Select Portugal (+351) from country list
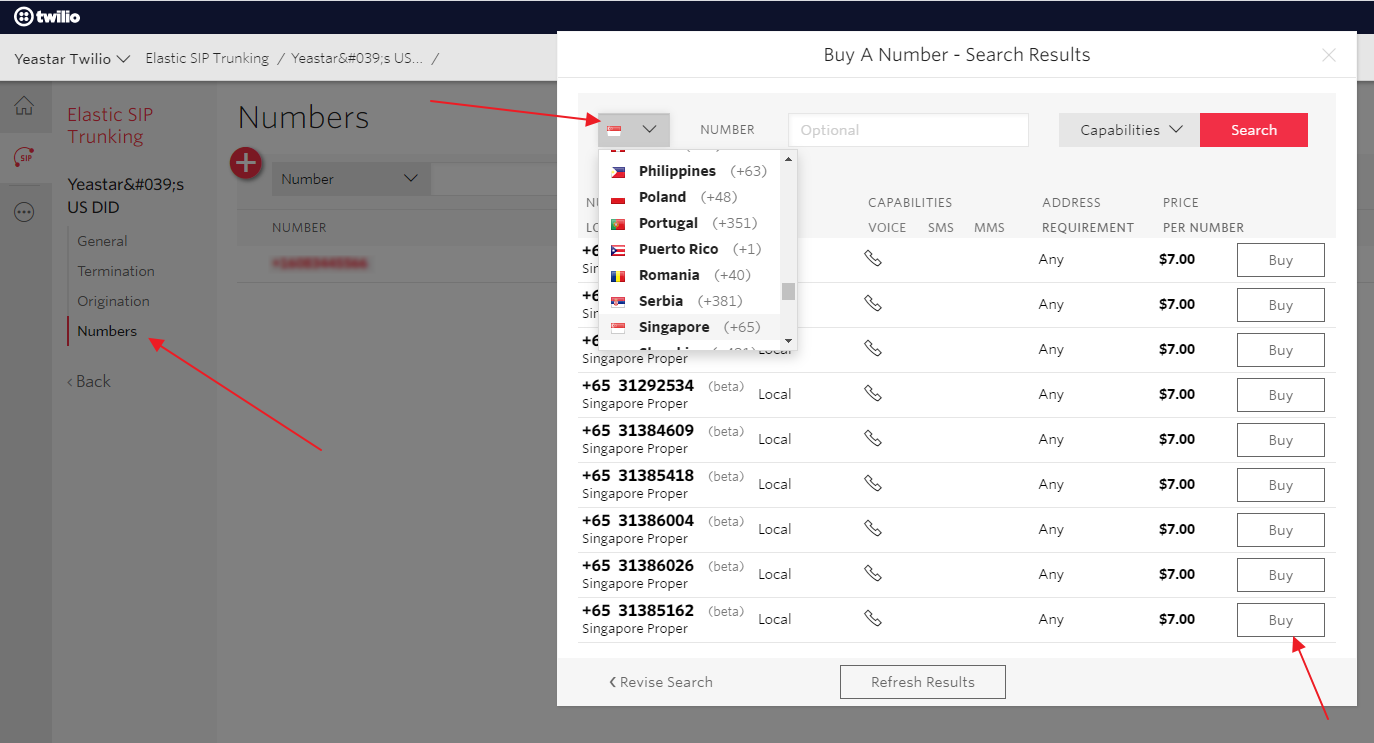This screenshot has height=743, width=1374. pos(689,223)
